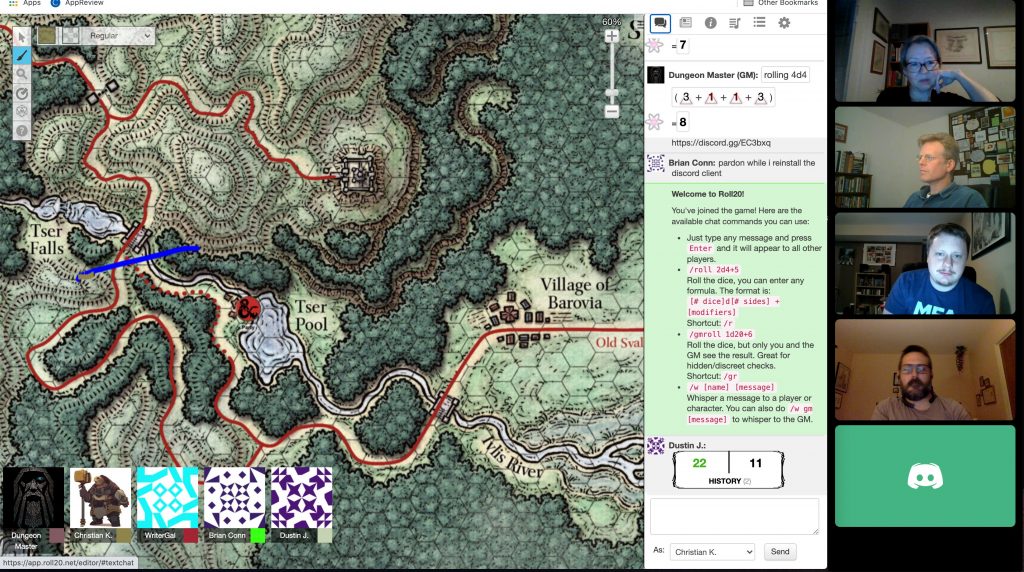Select the arrow Select tool

22,37
